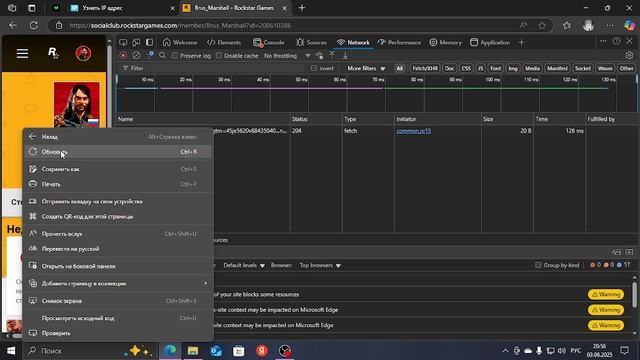Click first Warning badge in issues list
Image resolution: width=640 pixels, height=360 pixels.
point(606,294)
